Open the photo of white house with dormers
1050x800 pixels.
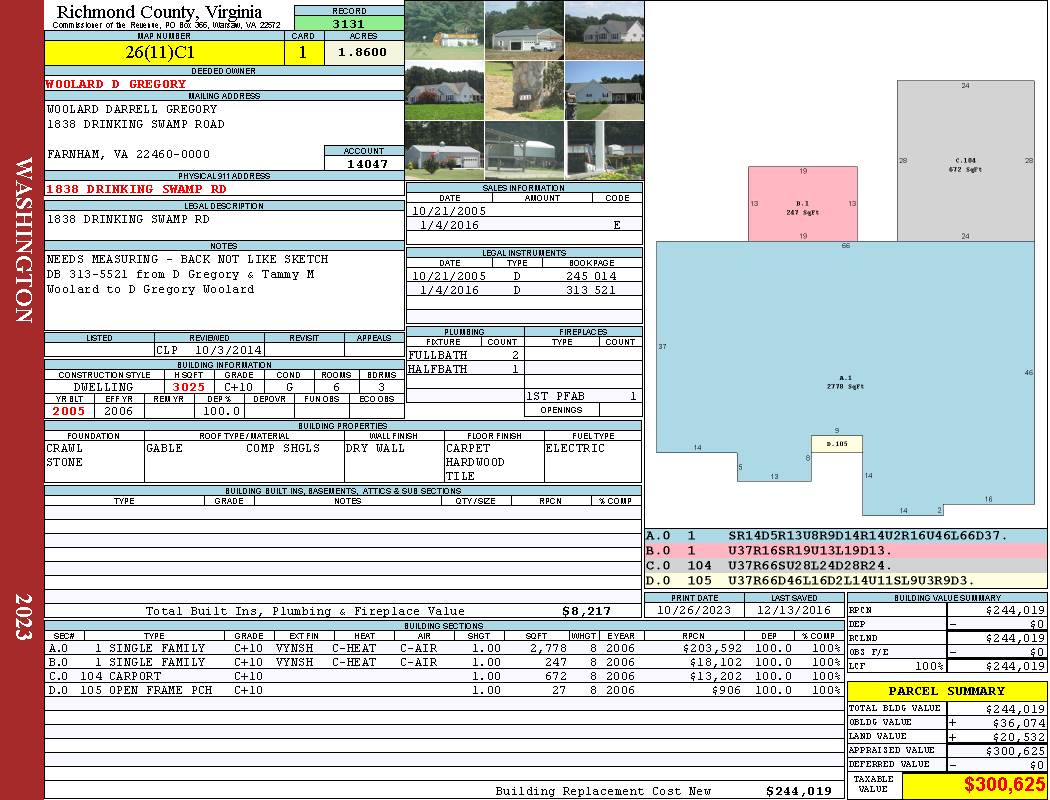[605, 30]
